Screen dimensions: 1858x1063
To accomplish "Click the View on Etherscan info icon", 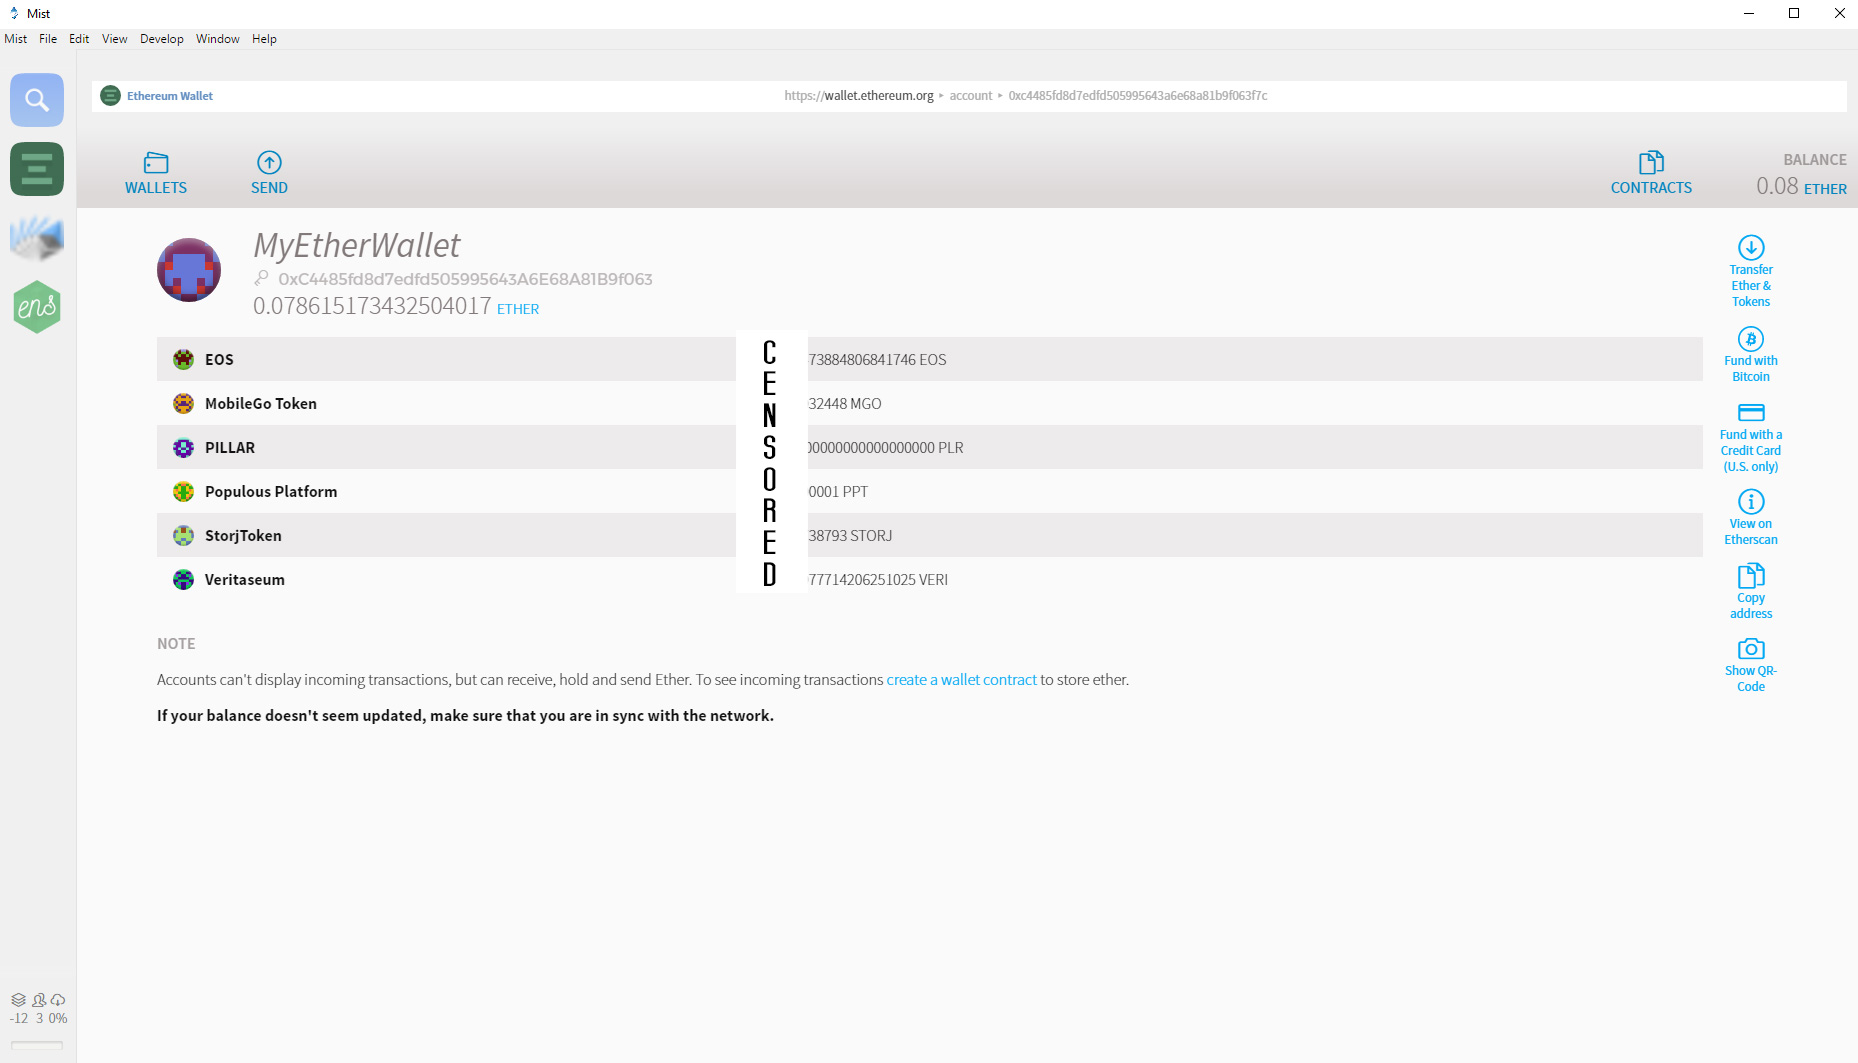I will (1751, 501).
